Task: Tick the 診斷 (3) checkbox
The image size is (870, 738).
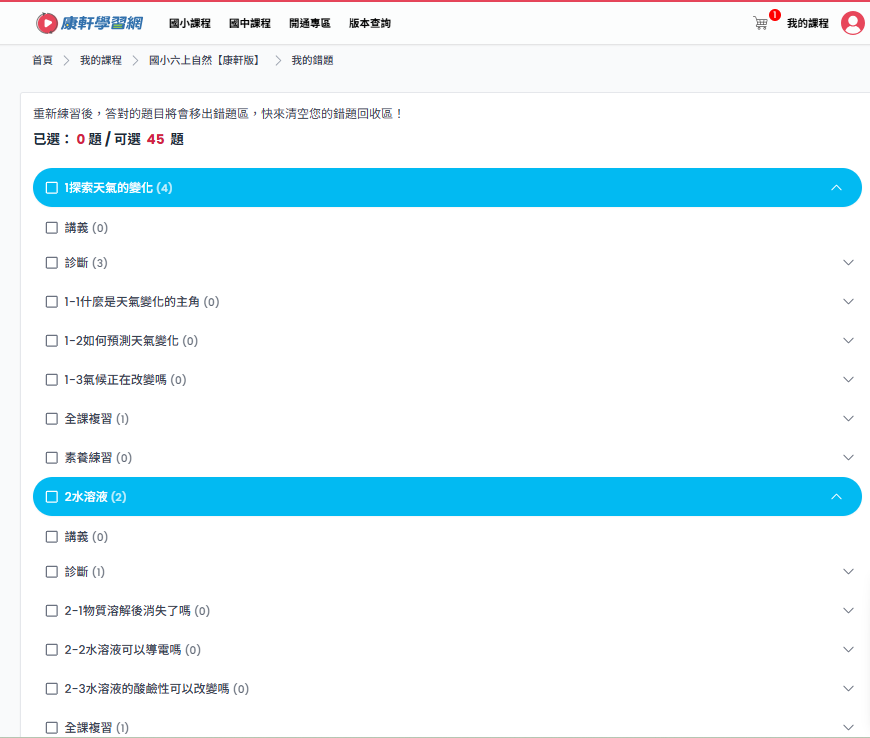Action: [x=52, y=263]
